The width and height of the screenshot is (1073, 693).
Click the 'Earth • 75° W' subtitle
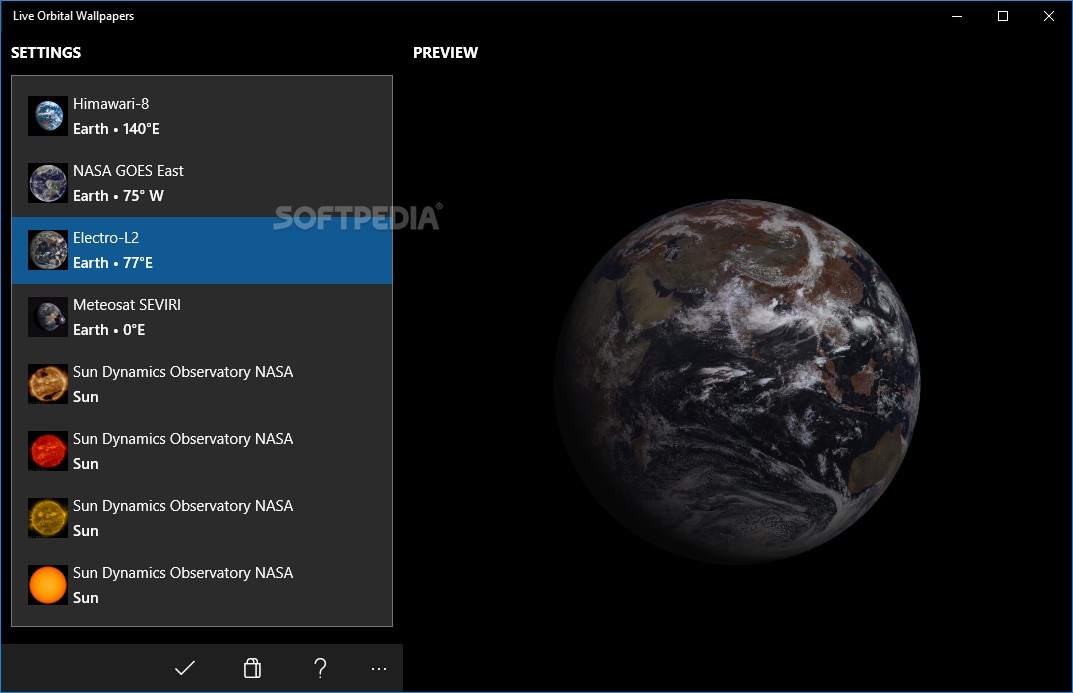pos(118,196)
